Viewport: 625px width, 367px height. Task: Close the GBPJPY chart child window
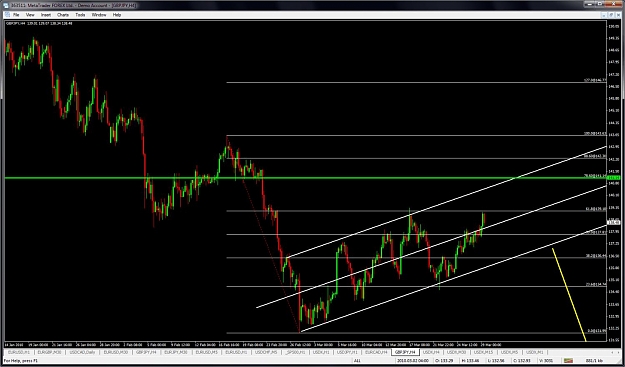click(x=618, y=15)
